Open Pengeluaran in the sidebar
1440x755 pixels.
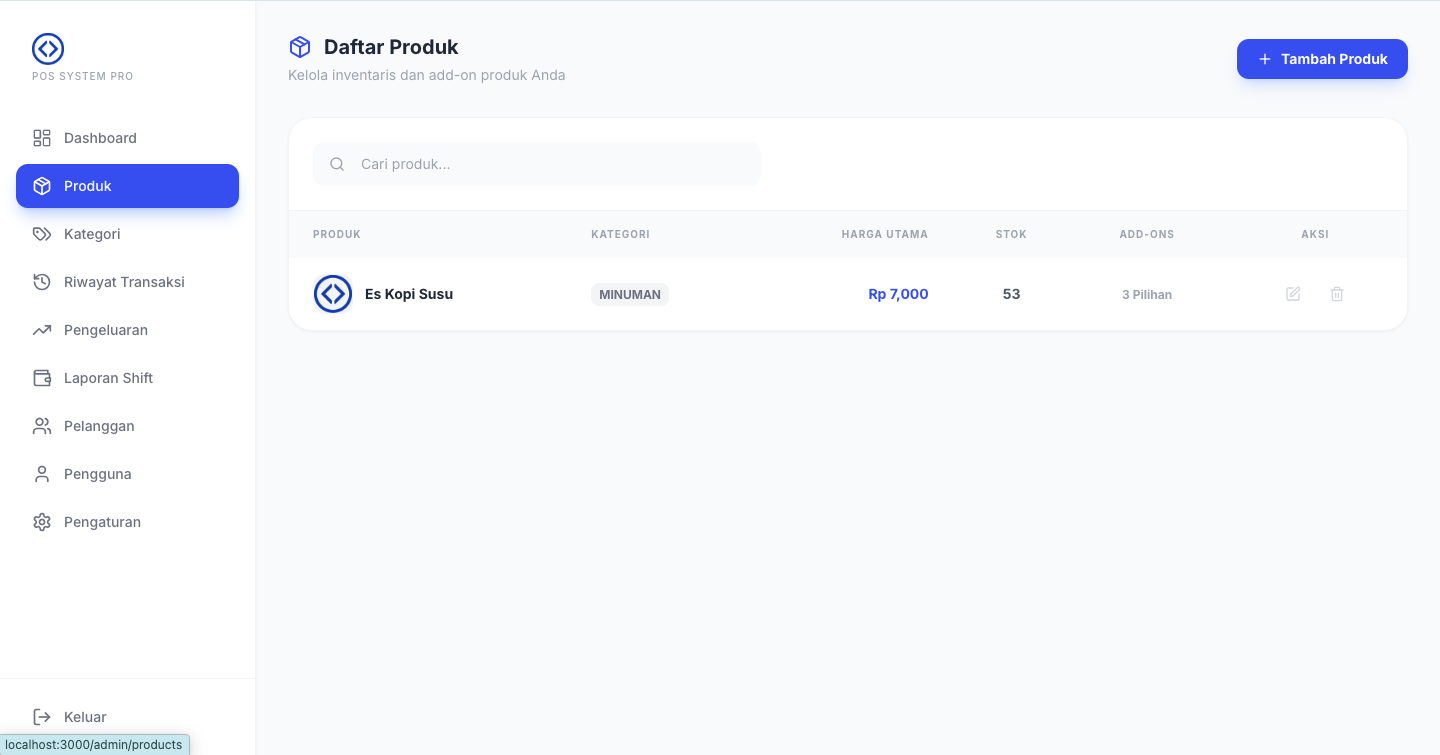click(x=106, y=330)
